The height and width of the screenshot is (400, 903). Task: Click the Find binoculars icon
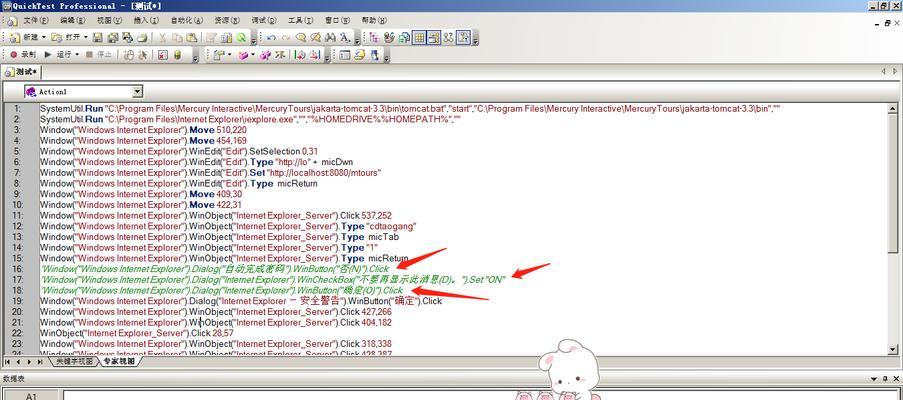(331, 37)
